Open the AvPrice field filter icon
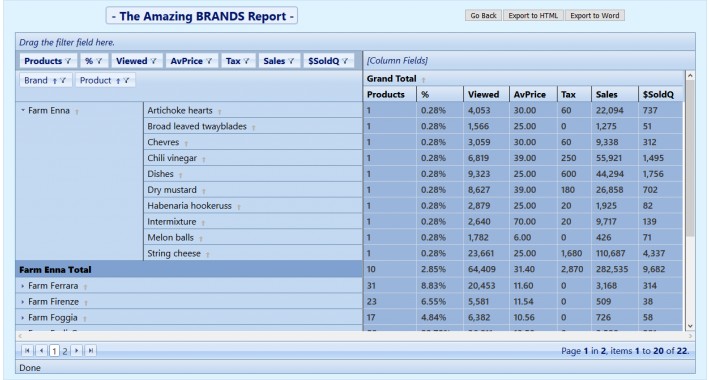Viewport: 710px width, 380px height. point(209,61)
